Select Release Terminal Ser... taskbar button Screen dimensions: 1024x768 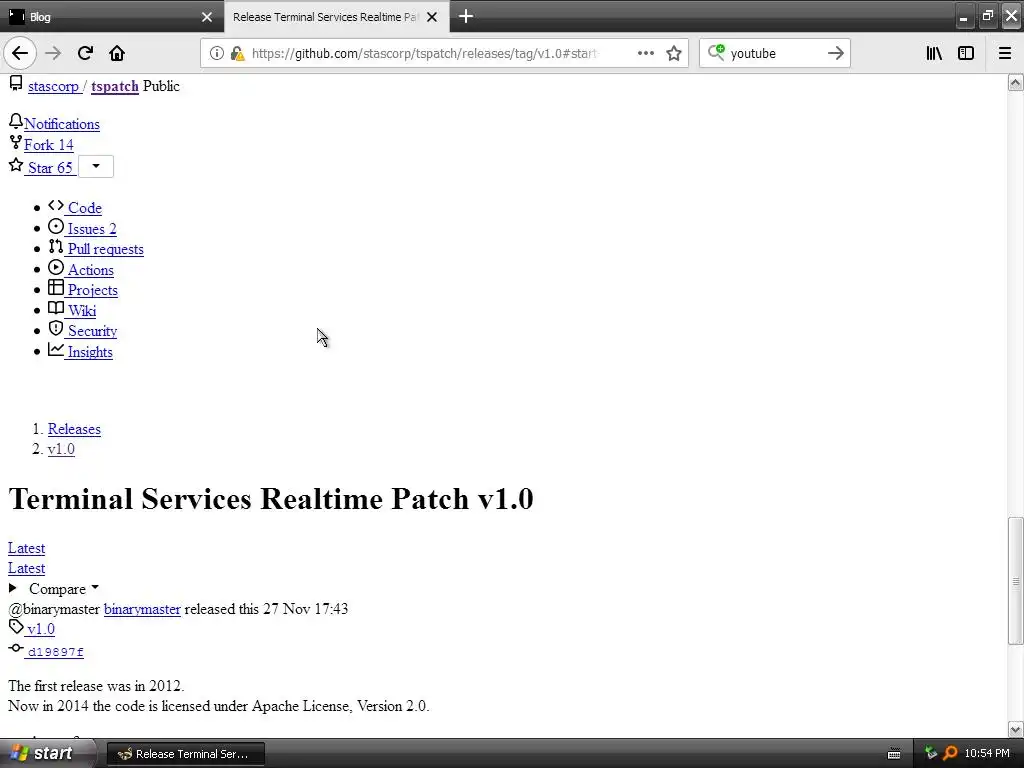tap(186, 754)
